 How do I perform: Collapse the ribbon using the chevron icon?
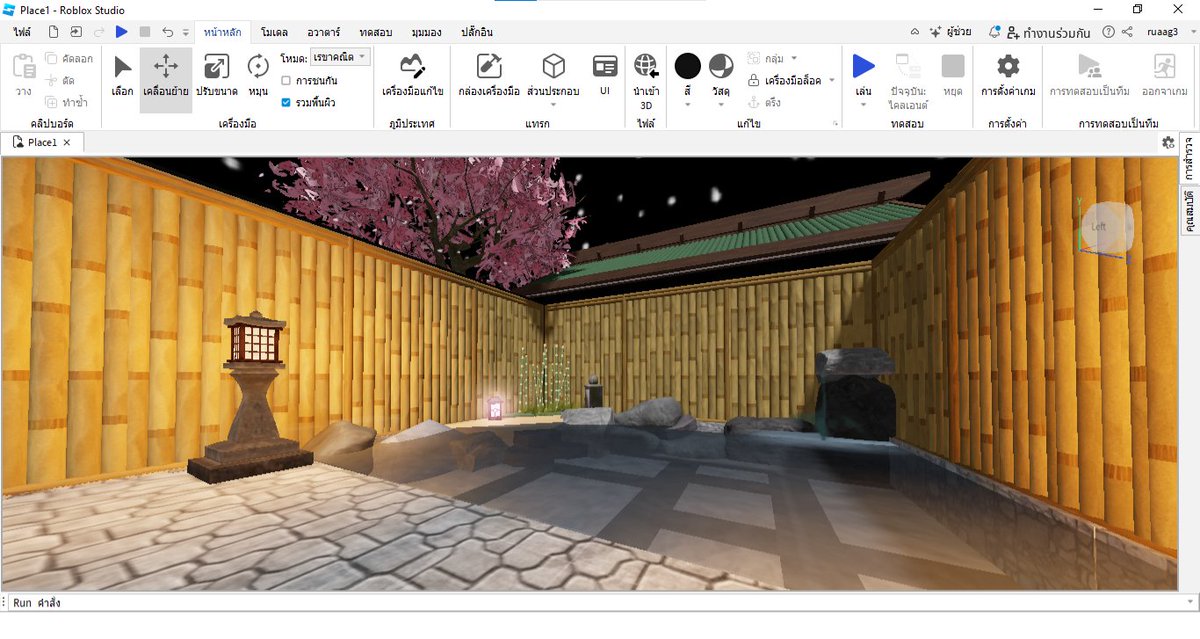(x=915, y=32)
